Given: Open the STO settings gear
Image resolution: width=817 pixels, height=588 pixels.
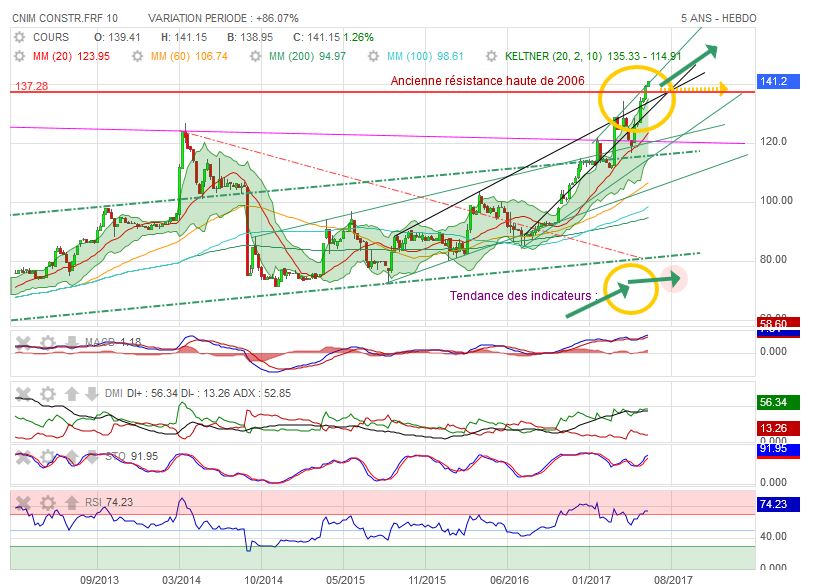Looking at the screenshot, I should [47, 457].
